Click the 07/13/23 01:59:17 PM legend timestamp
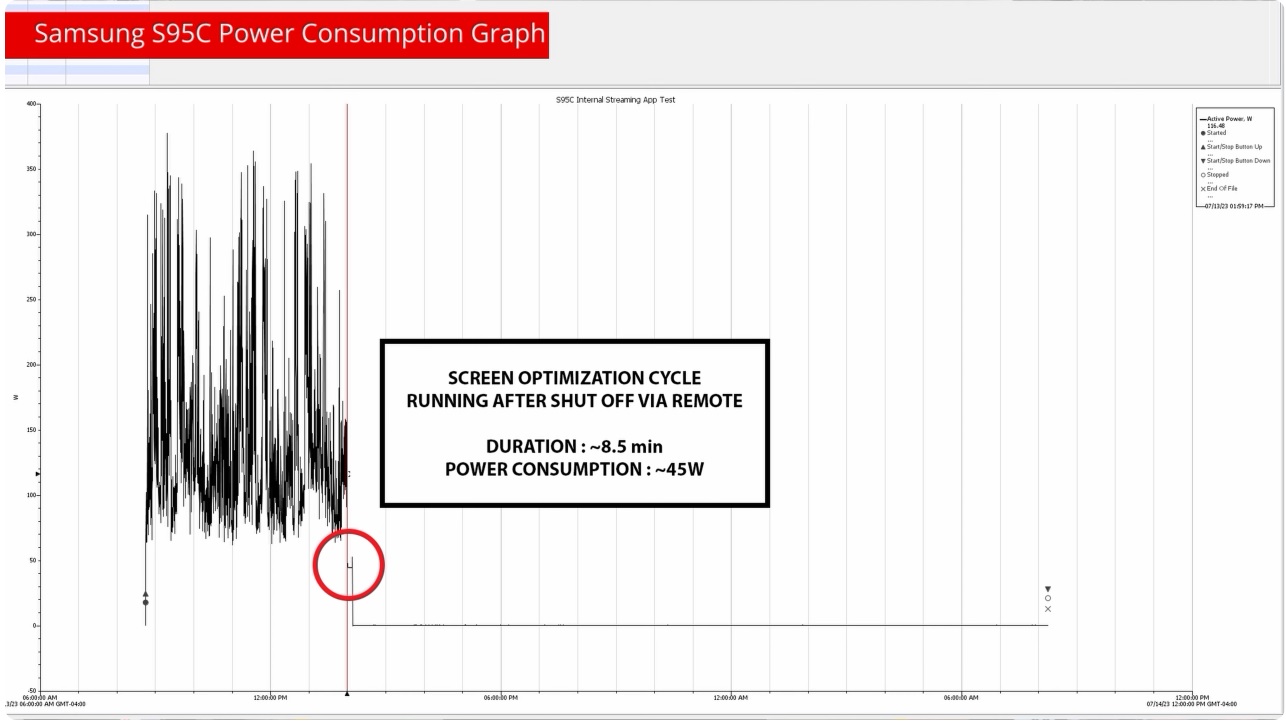The image size is (1286, 722). click(x=1234, y=206)
